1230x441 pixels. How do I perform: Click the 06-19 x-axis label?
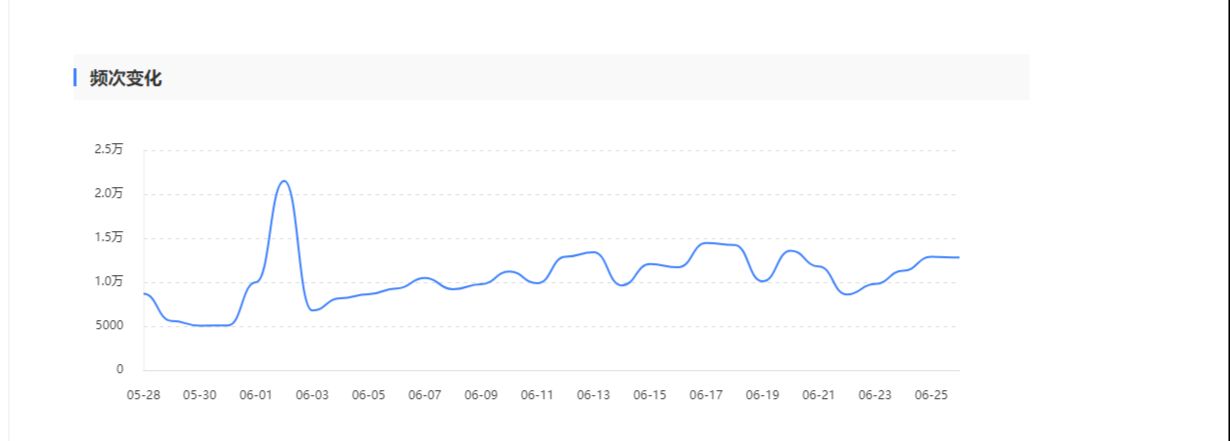click(762, 395)
